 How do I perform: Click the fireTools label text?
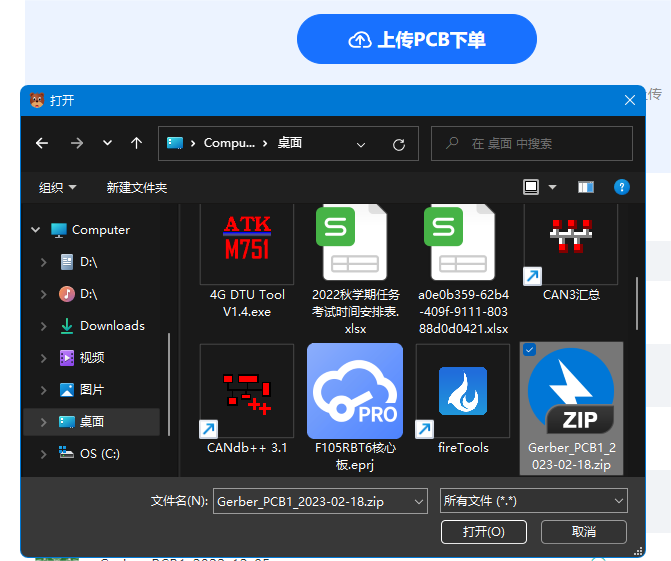(463, 448)
